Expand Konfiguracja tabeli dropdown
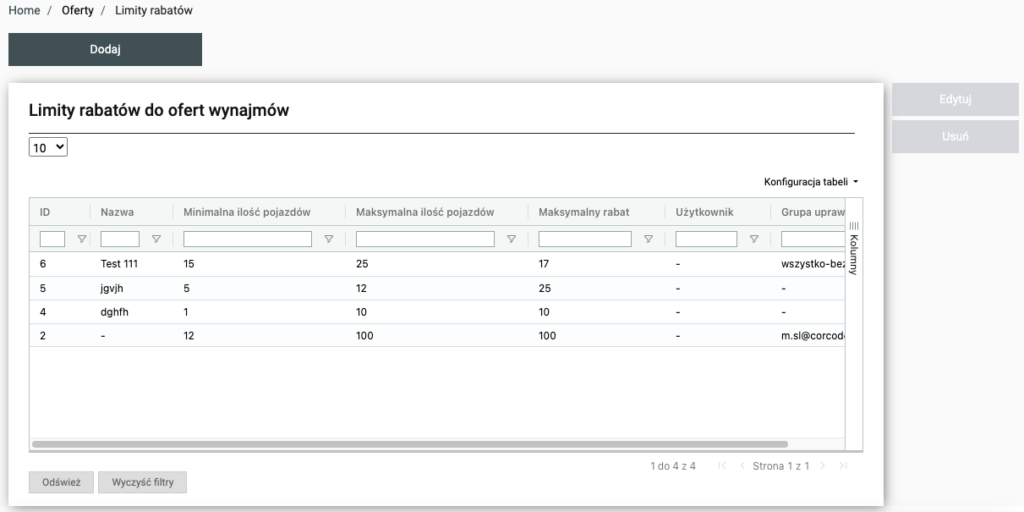This screenshot has height=512, width=1024. [x=811, y=182]
